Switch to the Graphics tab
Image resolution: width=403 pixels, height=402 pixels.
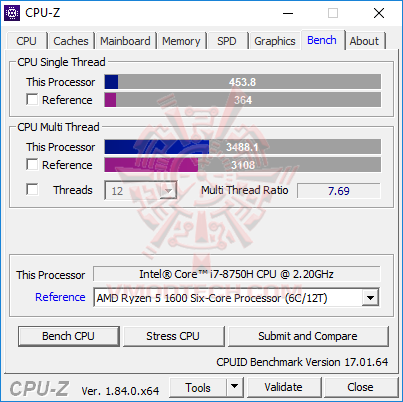pos(275,41)
